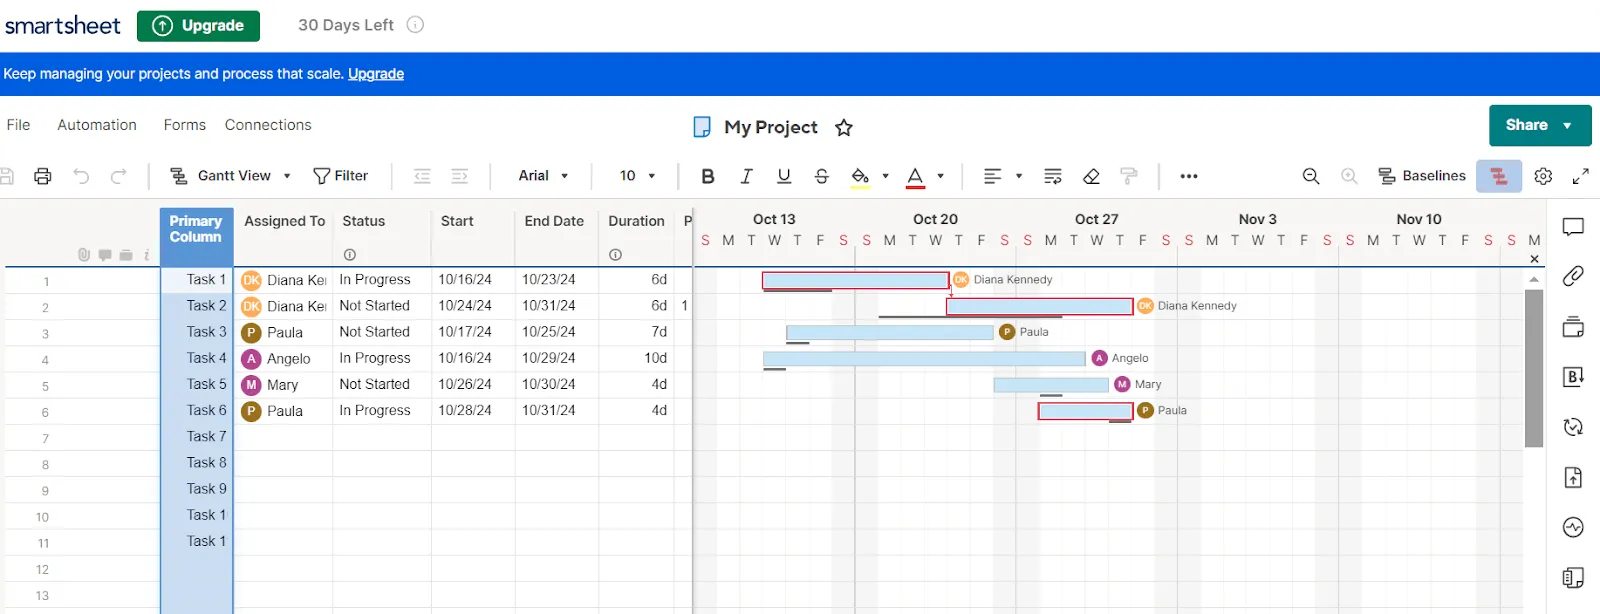The height and width of the screenshot is (614, 1600).
Task: Open the more options ellipsis menu
Action: pyautogui.click(x=1189, y=176)
